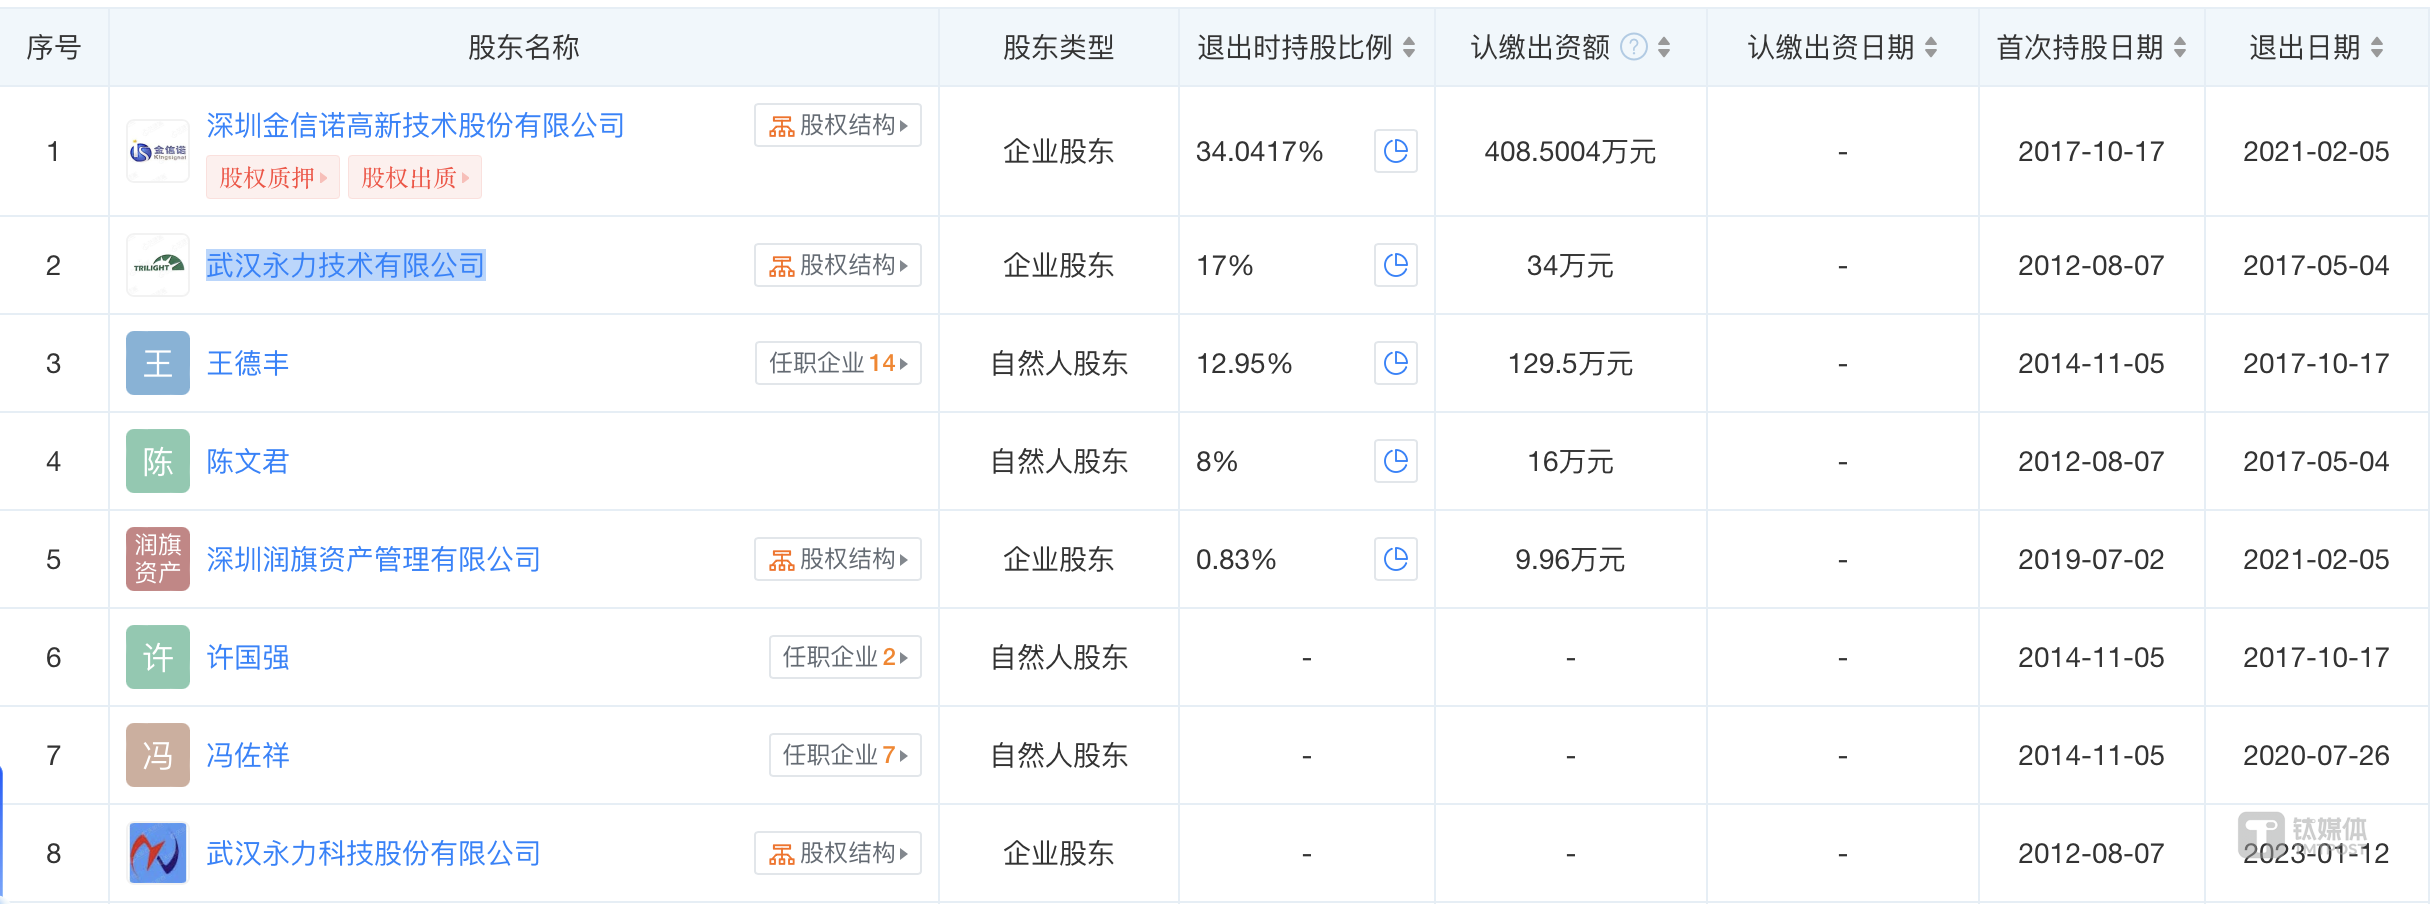This screenshot has height=904, width=2432.
Task: Expand 任职企业 7 for 冯佐祥
Action: coord(845,755)
